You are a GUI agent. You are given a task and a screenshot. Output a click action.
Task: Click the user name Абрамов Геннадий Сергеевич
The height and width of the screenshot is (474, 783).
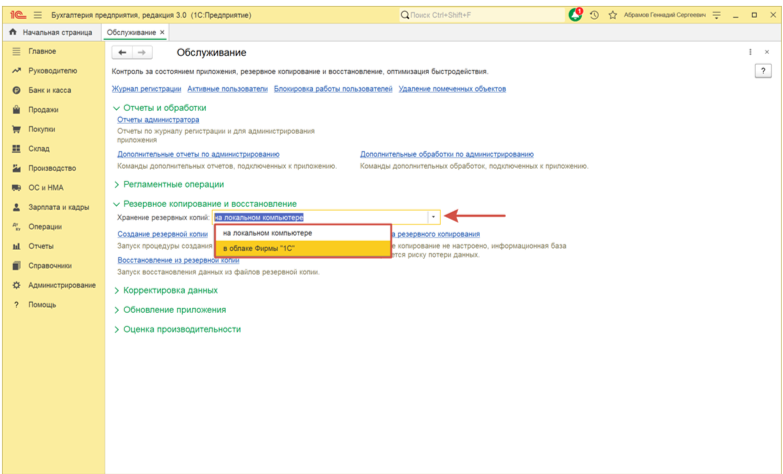665,15
